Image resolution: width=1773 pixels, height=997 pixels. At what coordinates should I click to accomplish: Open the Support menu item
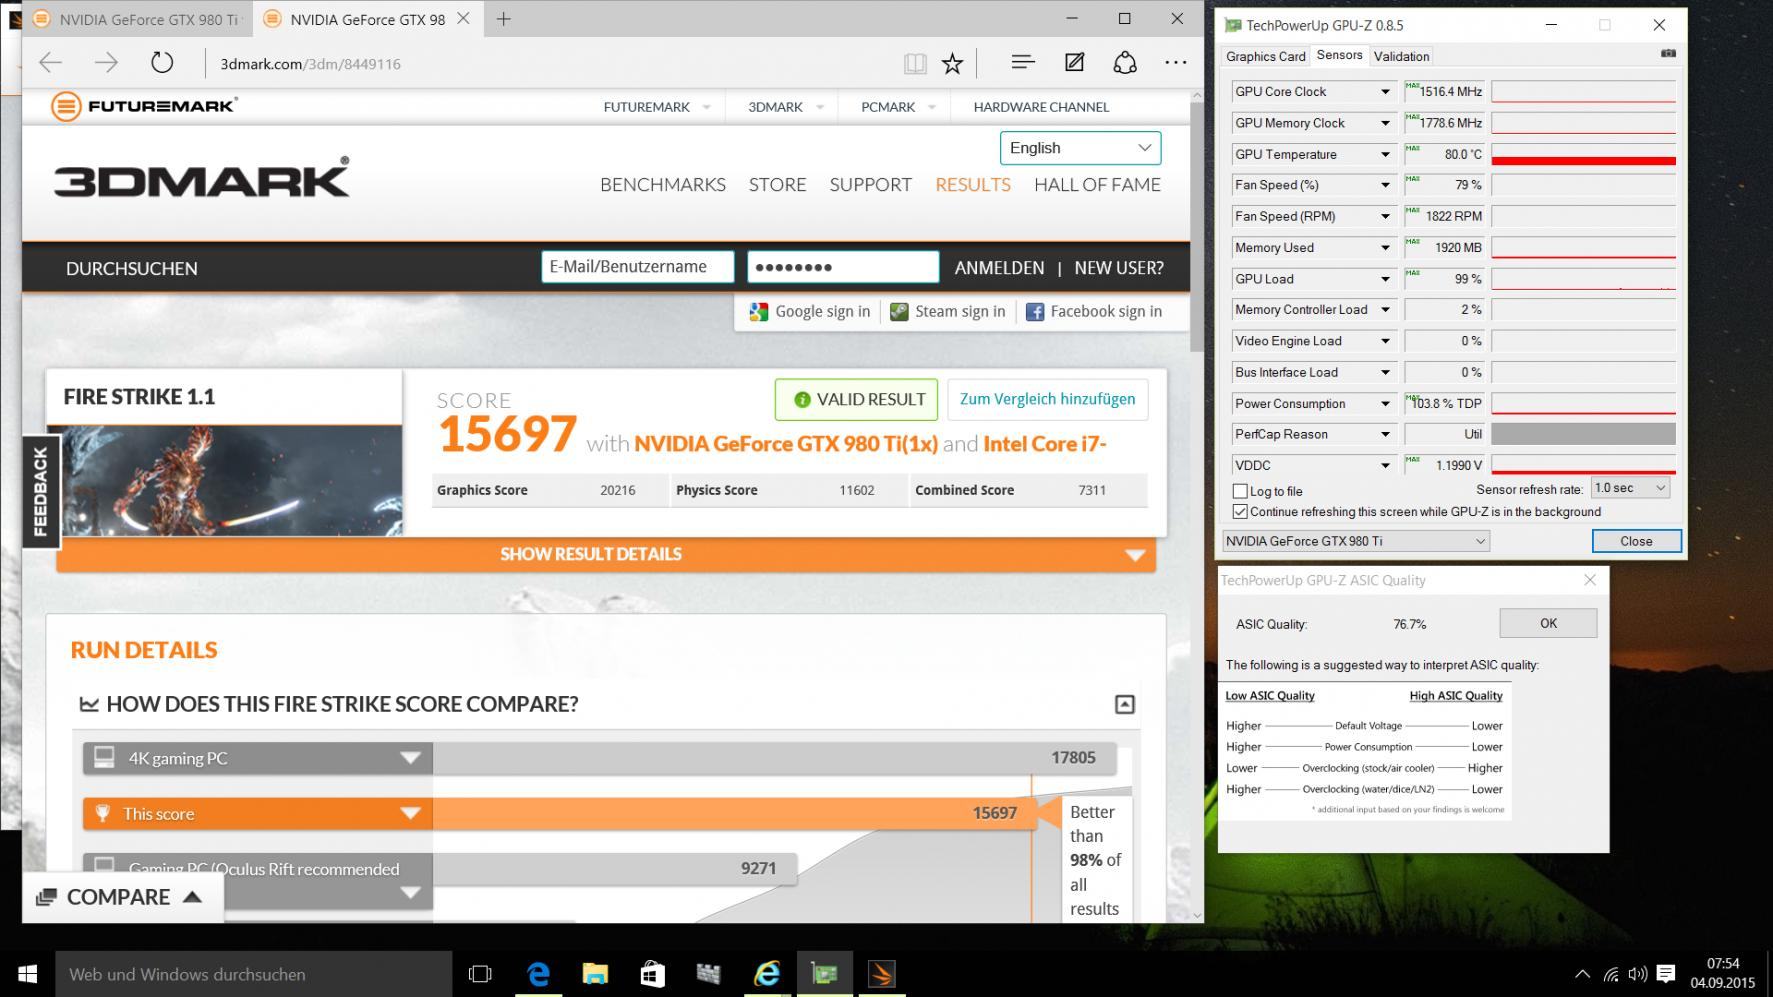pos(870,184)
